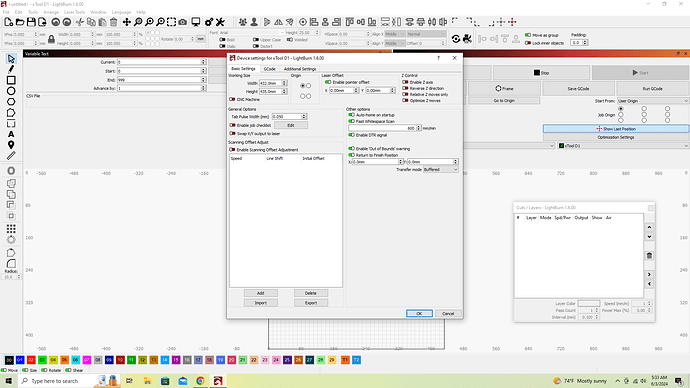This screenshot has width=690, height=388.
Task: Open the Camera capture icon in toolbar
Action: pos(183,22)
